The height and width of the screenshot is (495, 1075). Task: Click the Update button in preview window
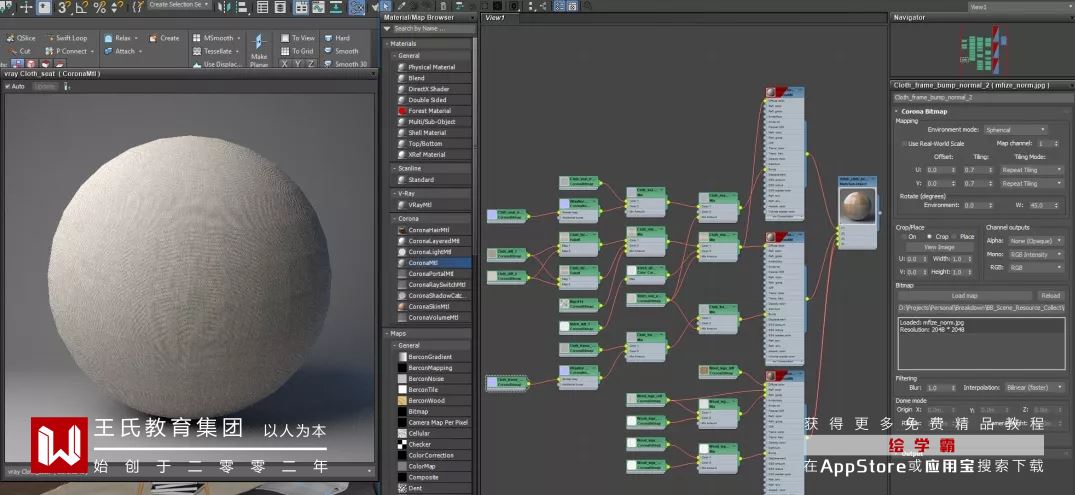click(45, 87)
